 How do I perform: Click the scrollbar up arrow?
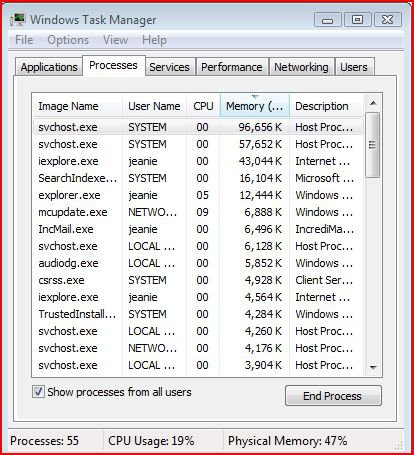tap(373, 103)
